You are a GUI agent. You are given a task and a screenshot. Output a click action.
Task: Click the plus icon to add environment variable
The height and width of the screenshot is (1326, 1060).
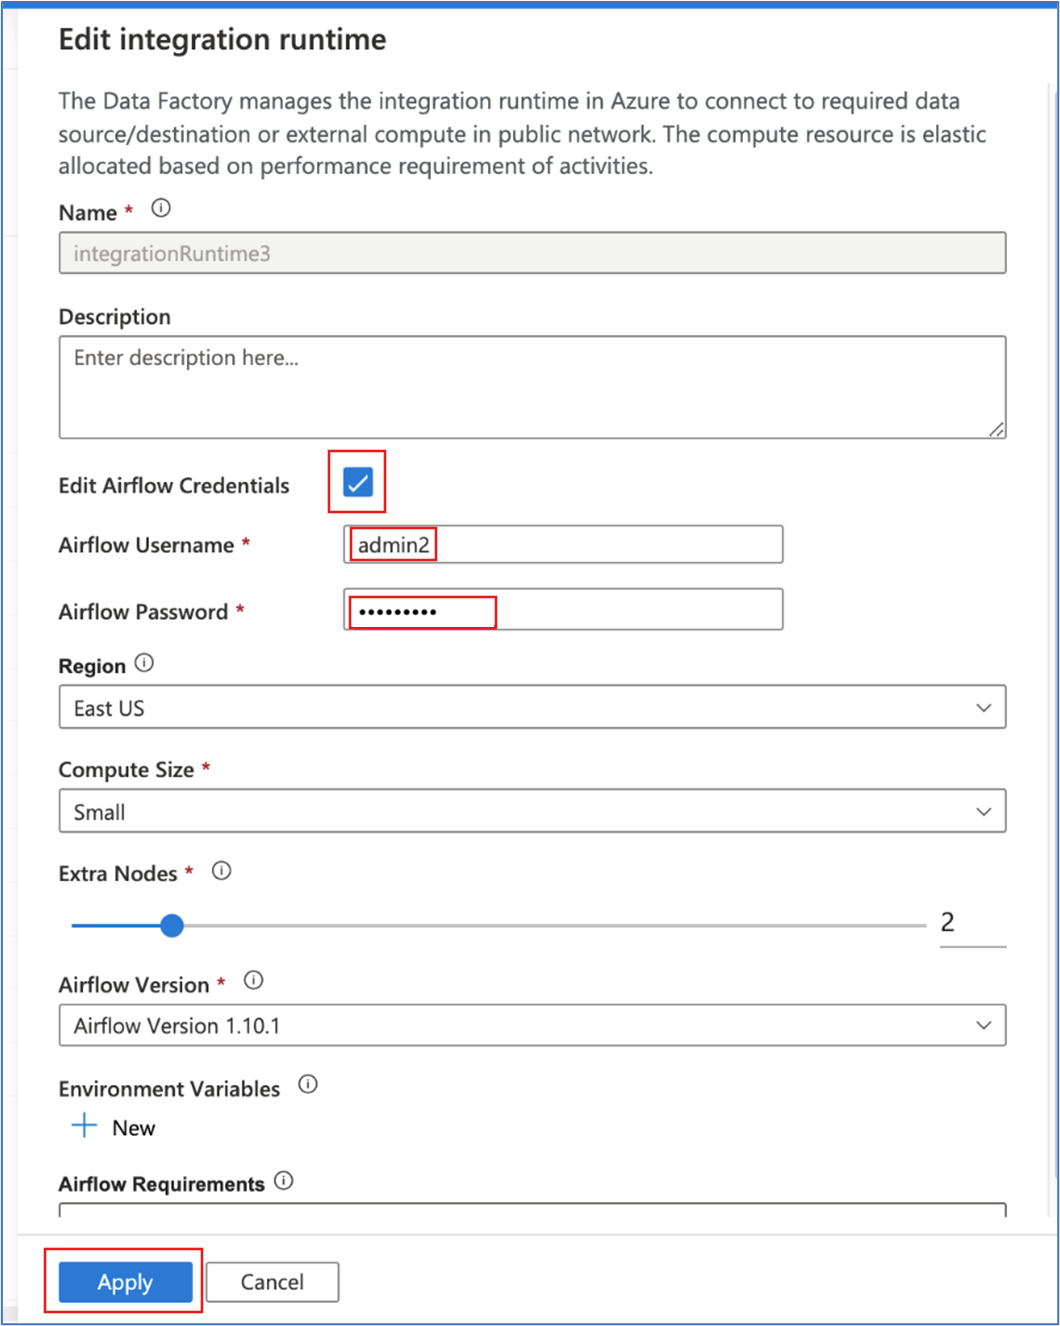tap(84, 1125)
